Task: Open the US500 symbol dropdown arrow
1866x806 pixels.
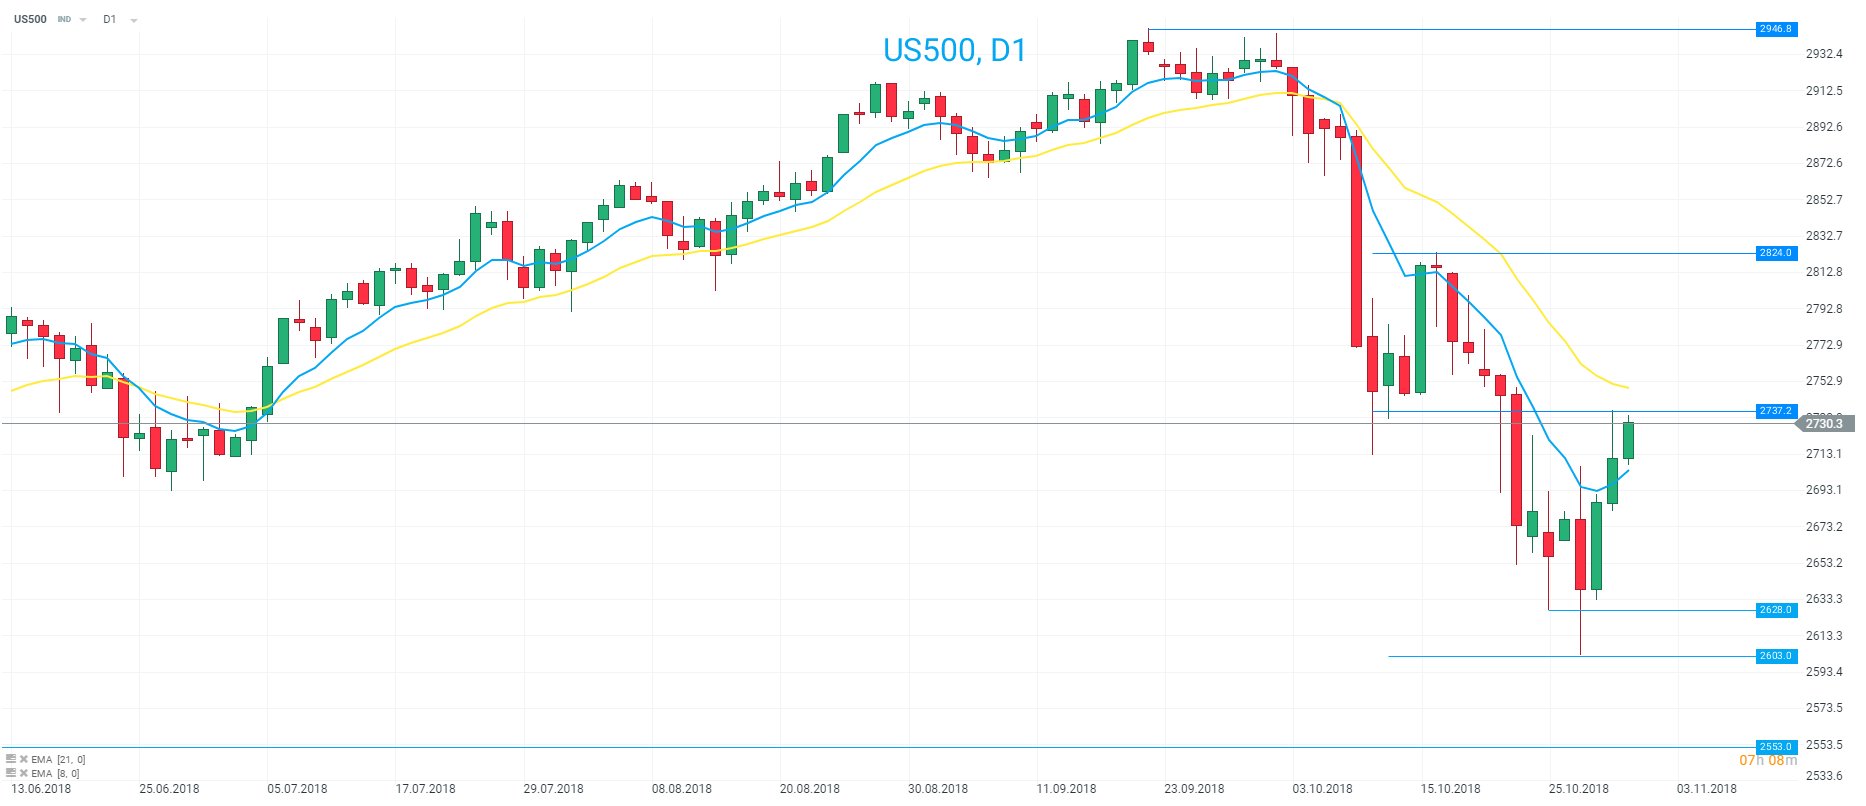Action: tap(83, 20)
